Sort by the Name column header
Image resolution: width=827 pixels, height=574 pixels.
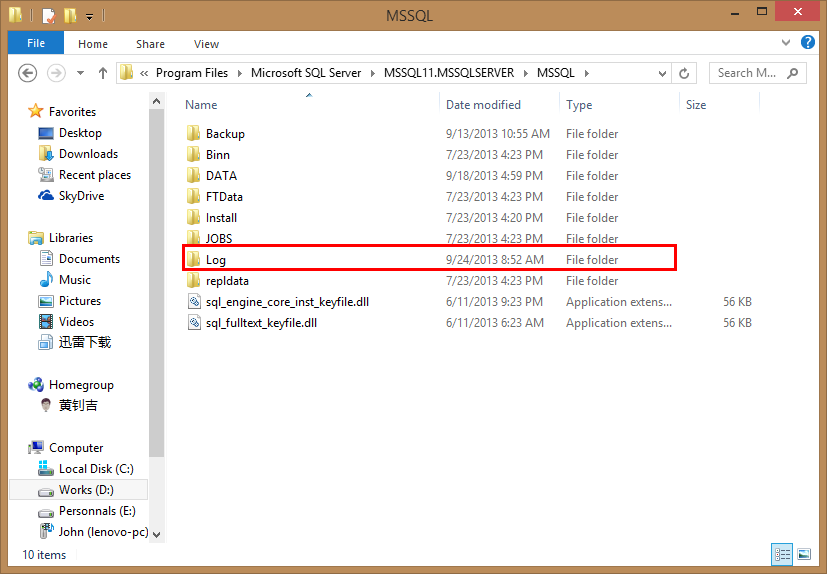(201, 104)
